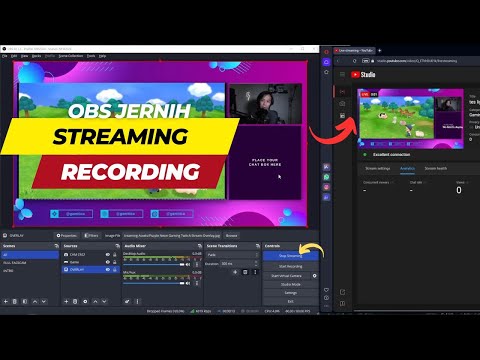Remove the transition with trash icon
The width and height of the screenshot is (480, 360).
[x=245, y=272]
